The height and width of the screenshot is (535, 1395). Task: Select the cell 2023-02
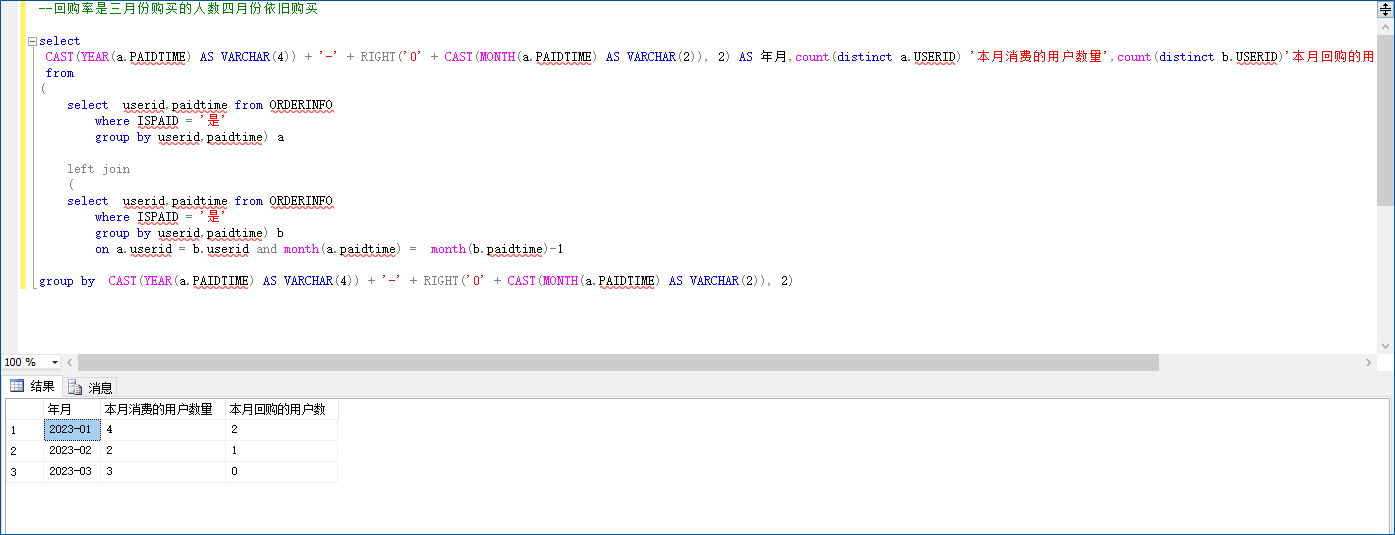point(72,450)
